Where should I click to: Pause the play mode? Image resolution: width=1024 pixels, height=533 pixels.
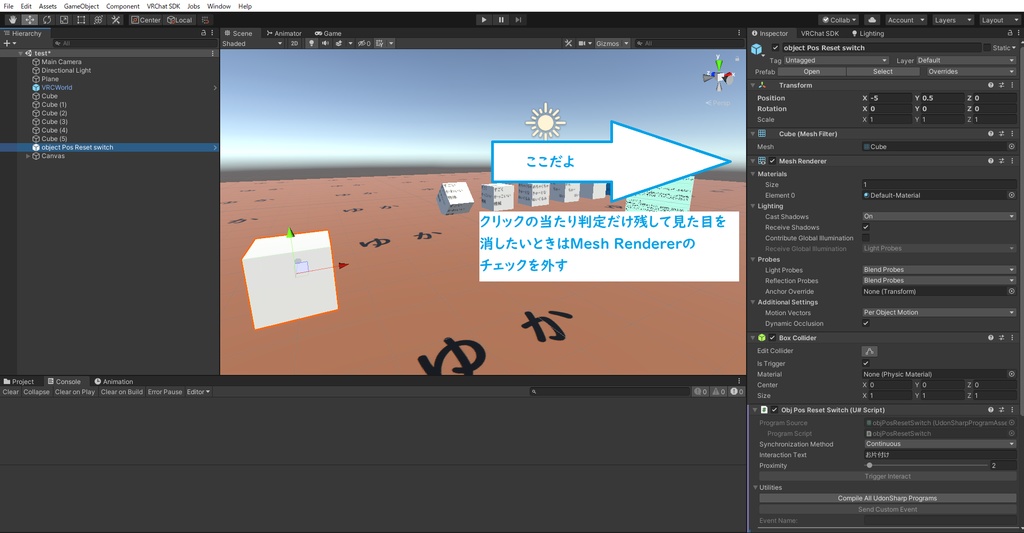pyautogui.click(x=501, y=20)
